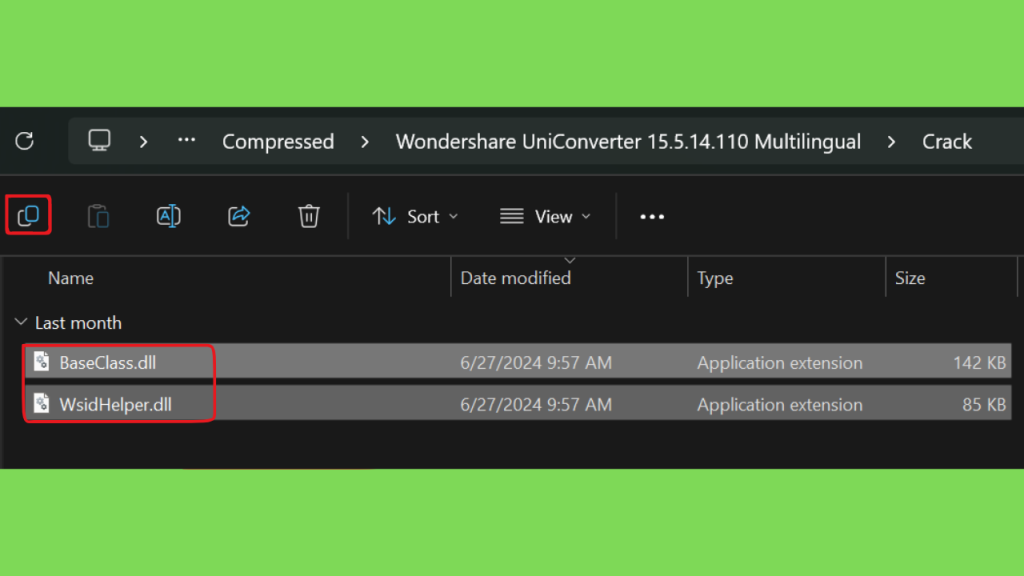This screenshot has width=1024, height=576.
Task: Click the BaseClass.dll file icon
Action: point(42,361)
